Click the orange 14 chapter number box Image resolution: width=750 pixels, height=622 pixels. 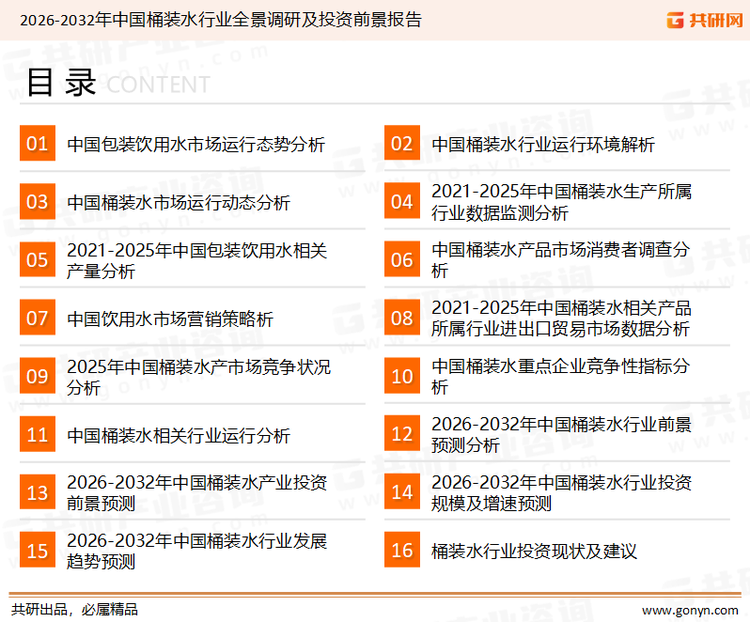tap(402, 492)
